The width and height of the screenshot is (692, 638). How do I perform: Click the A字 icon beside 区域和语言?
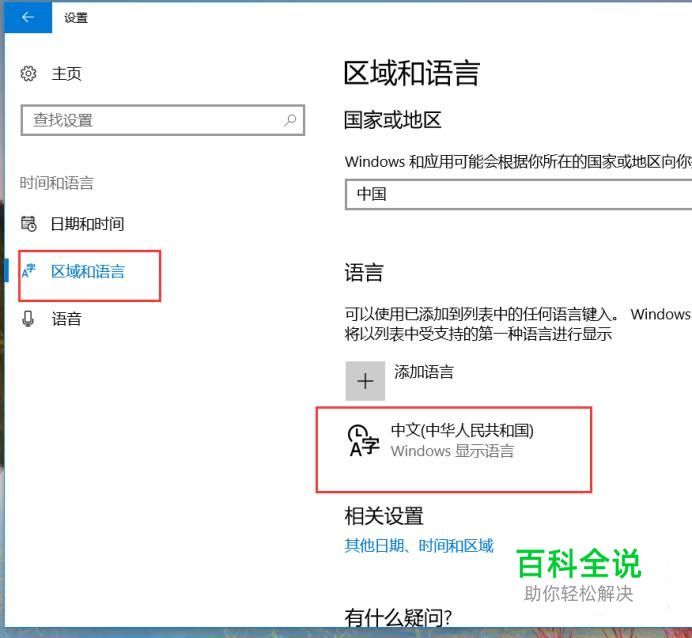29,271
